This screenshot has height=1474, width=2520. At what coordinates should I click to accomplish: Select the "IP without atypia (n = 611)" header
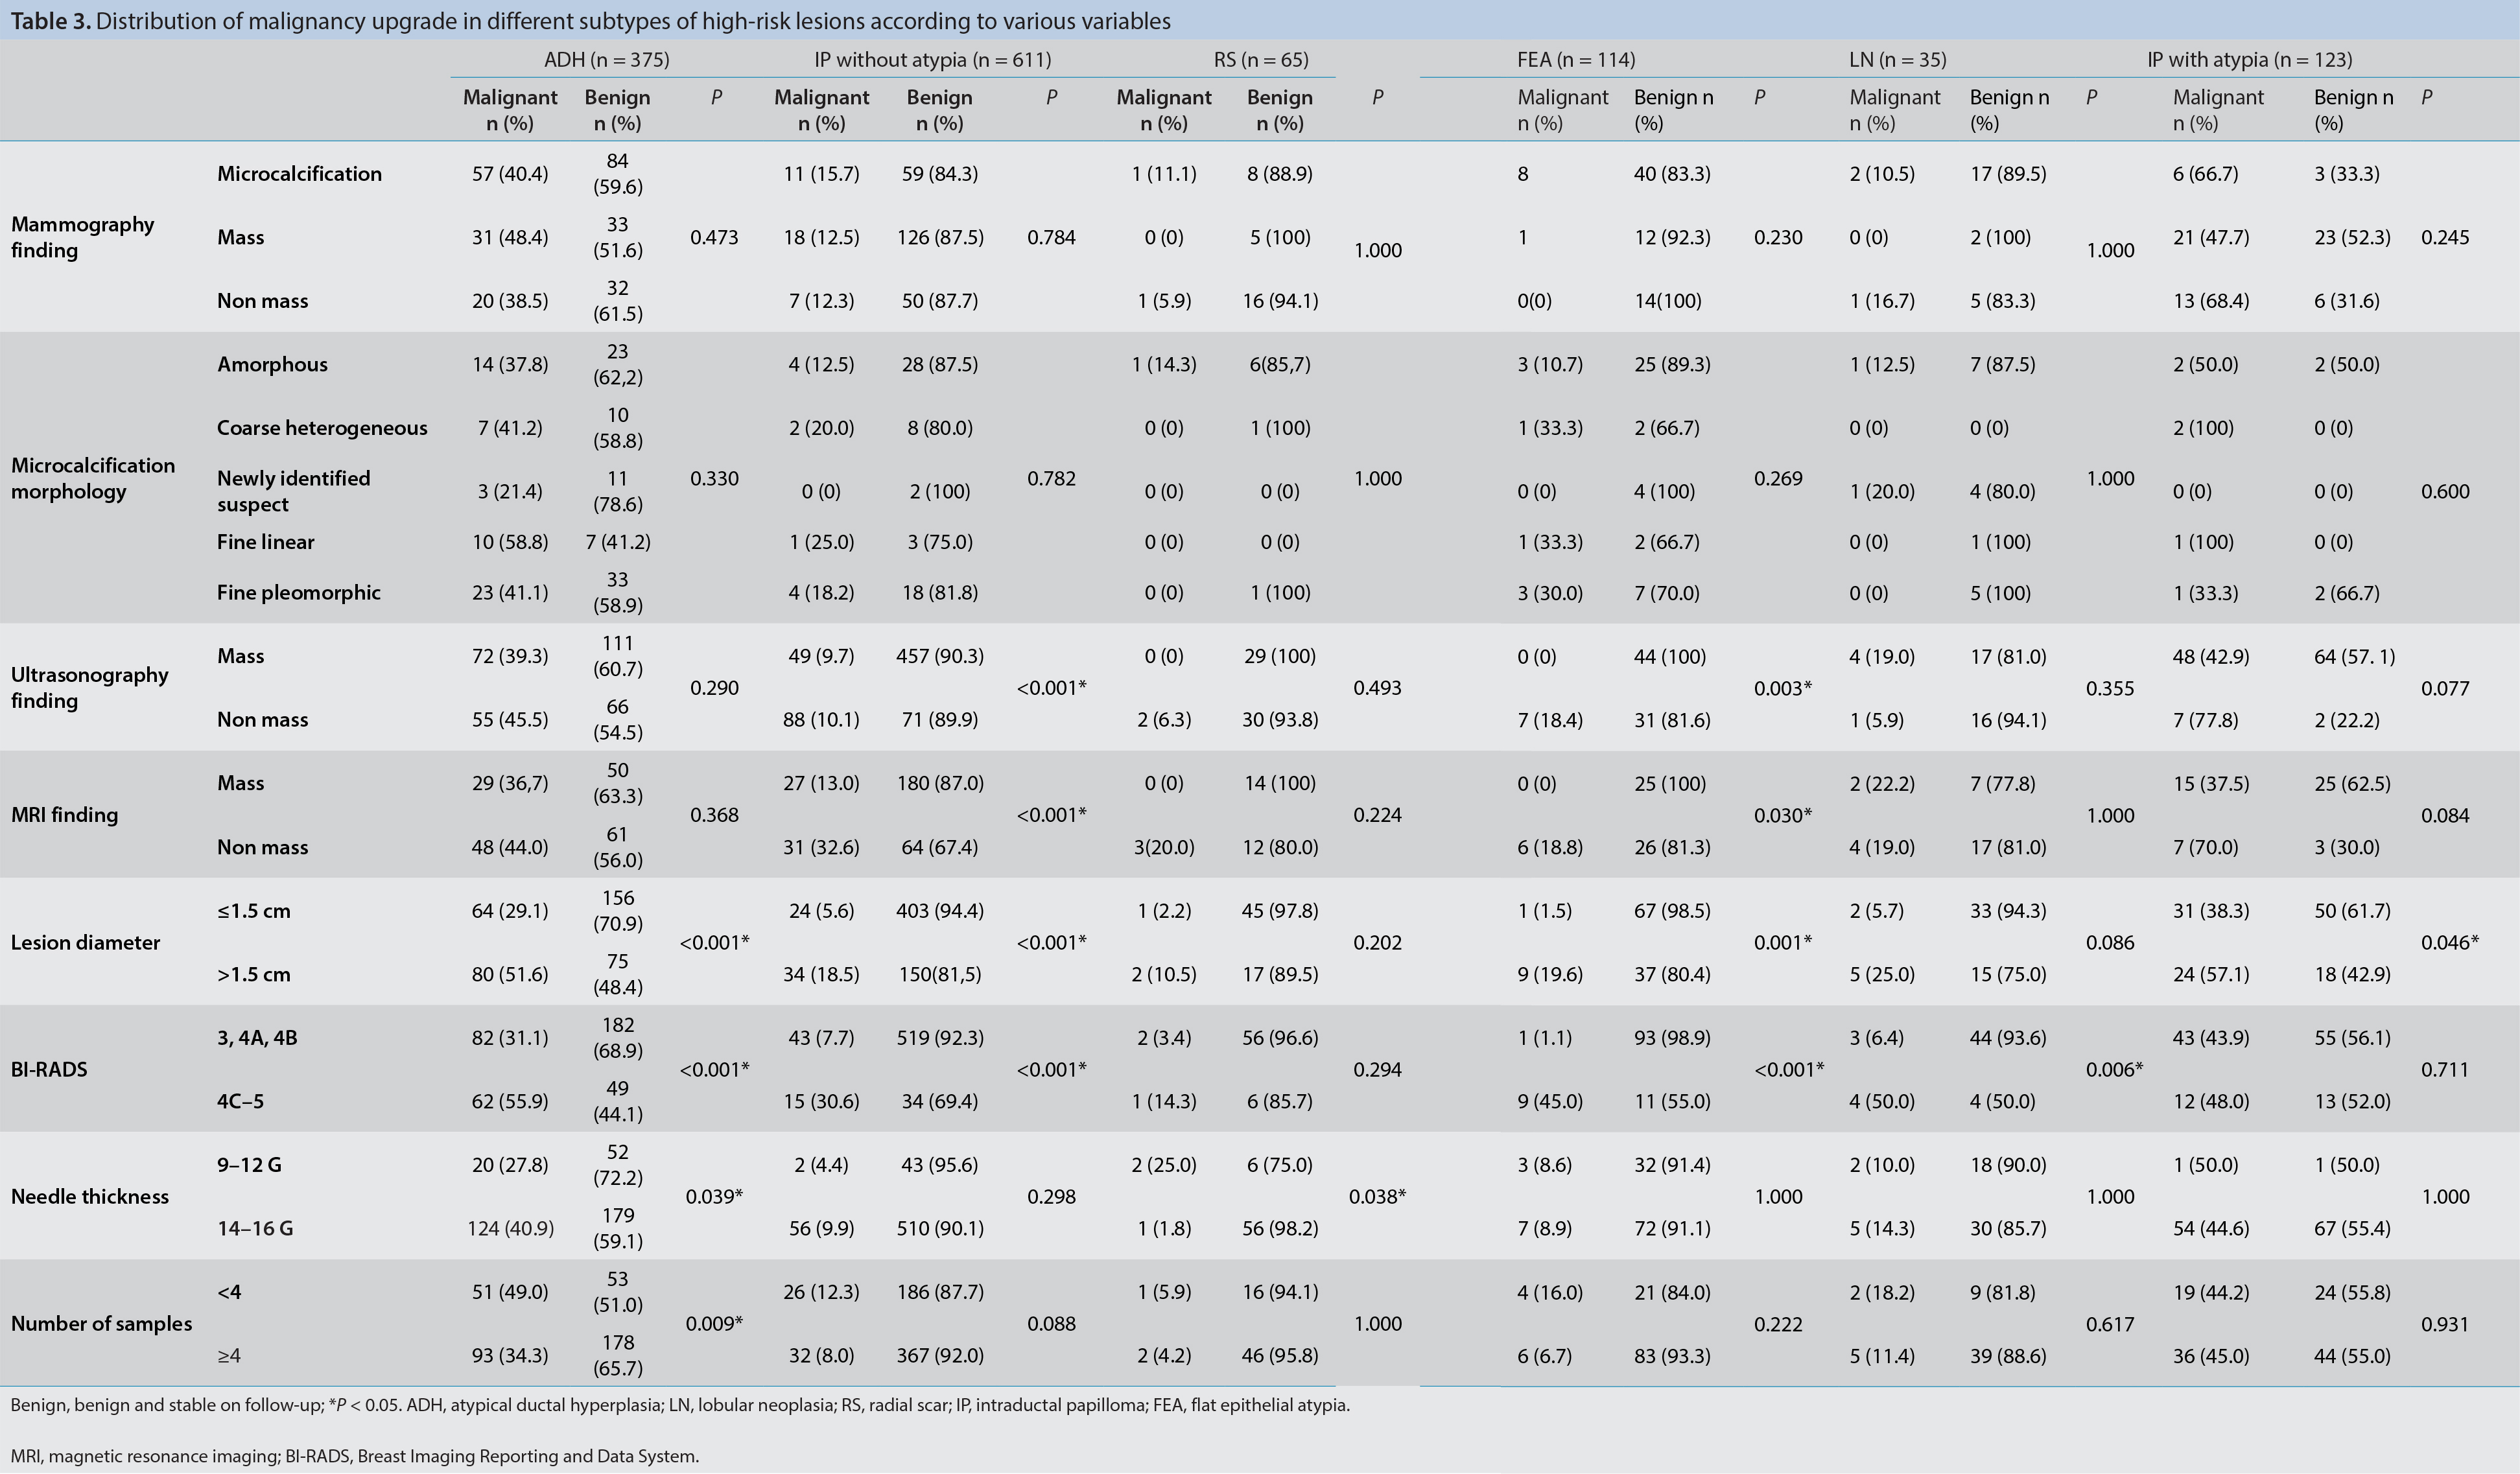point(932,60)
